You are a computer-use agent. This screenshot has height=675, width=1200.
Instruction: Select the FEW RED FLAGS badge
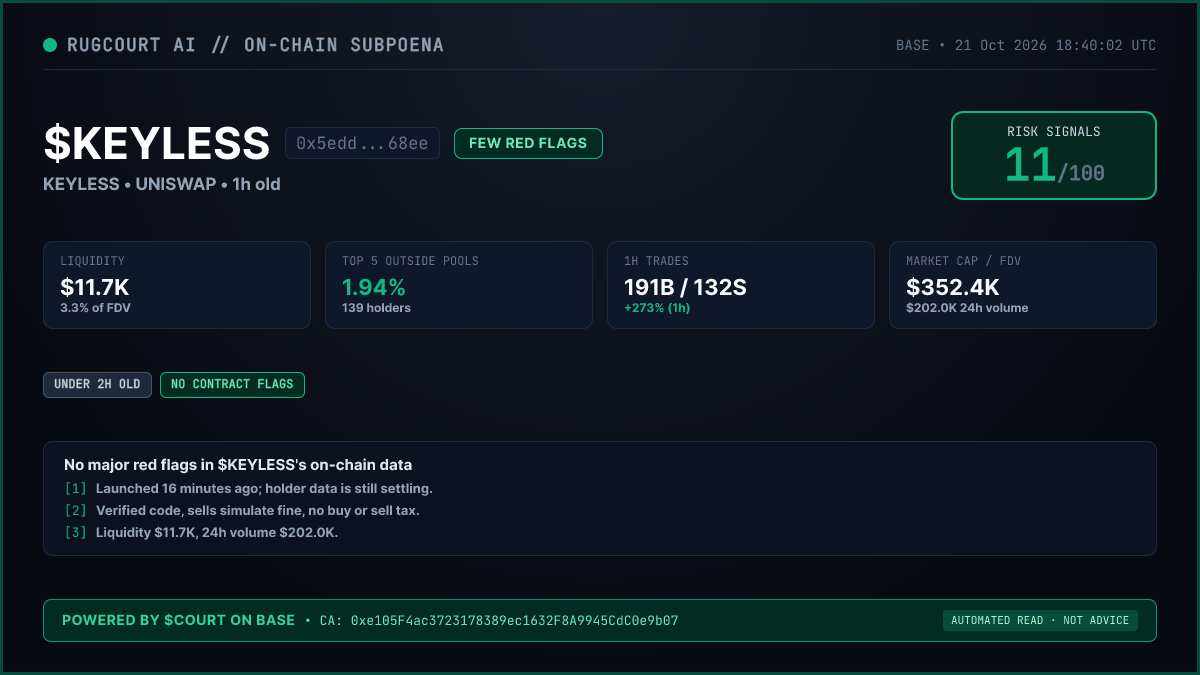click(x=528, y=143)
